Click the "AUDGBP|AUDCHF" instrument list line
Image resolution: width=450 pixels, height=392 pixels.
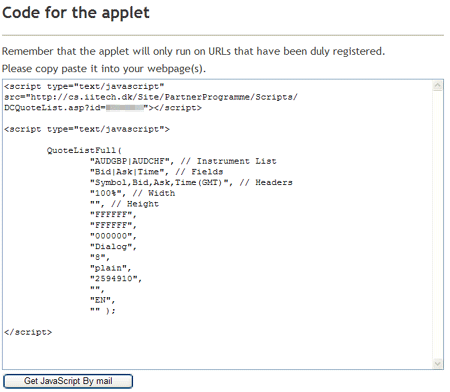pos(183,161)
